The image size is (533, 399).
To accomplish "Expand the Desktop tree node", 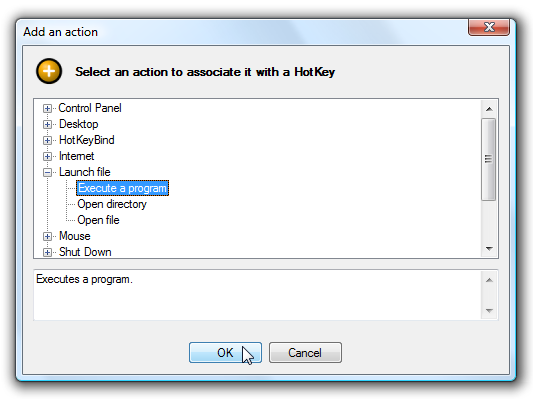I will (47, 124).
